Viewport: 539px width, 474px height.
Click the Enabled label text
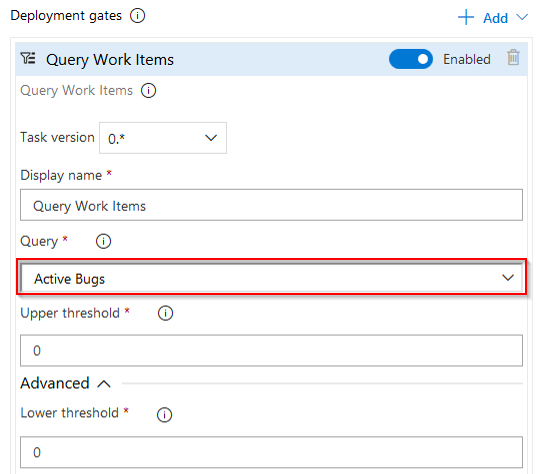pos(466,59)
